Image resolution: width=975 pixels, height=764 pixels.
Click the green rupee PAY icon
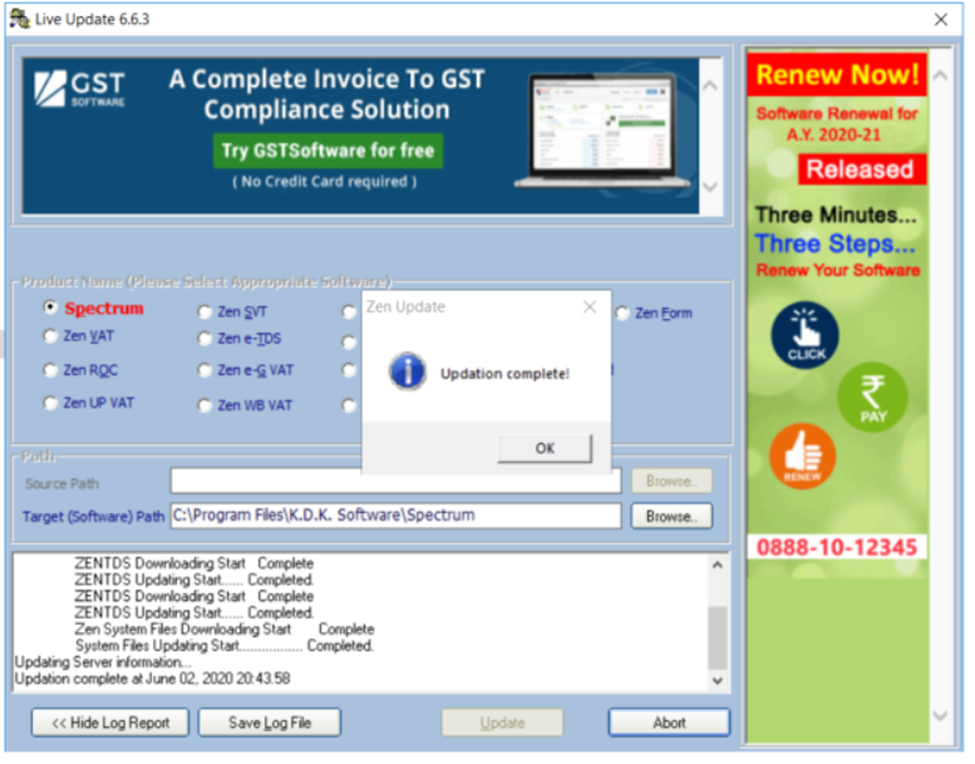pos(872,397)
